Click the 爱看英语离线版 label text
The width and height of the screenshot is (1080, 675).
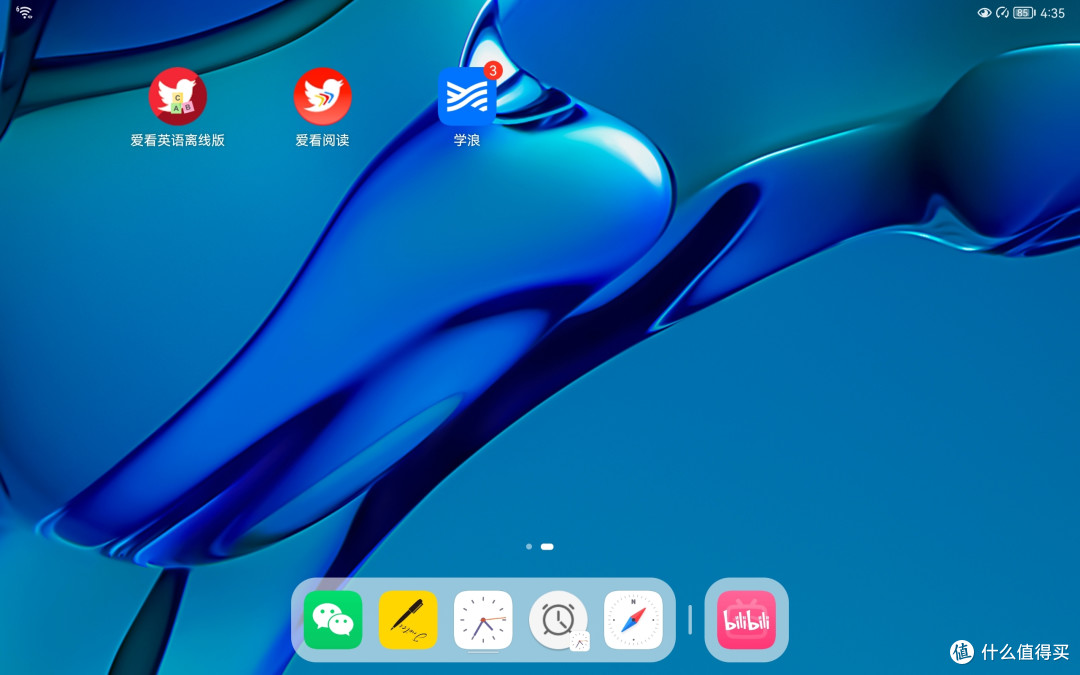(178, 140)
